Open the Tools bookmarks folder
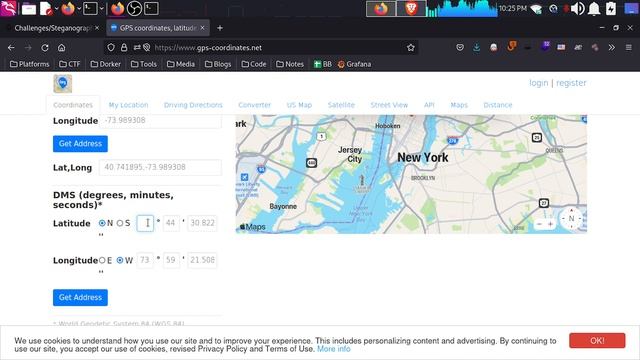640x360 pixels. coord(144,64)
